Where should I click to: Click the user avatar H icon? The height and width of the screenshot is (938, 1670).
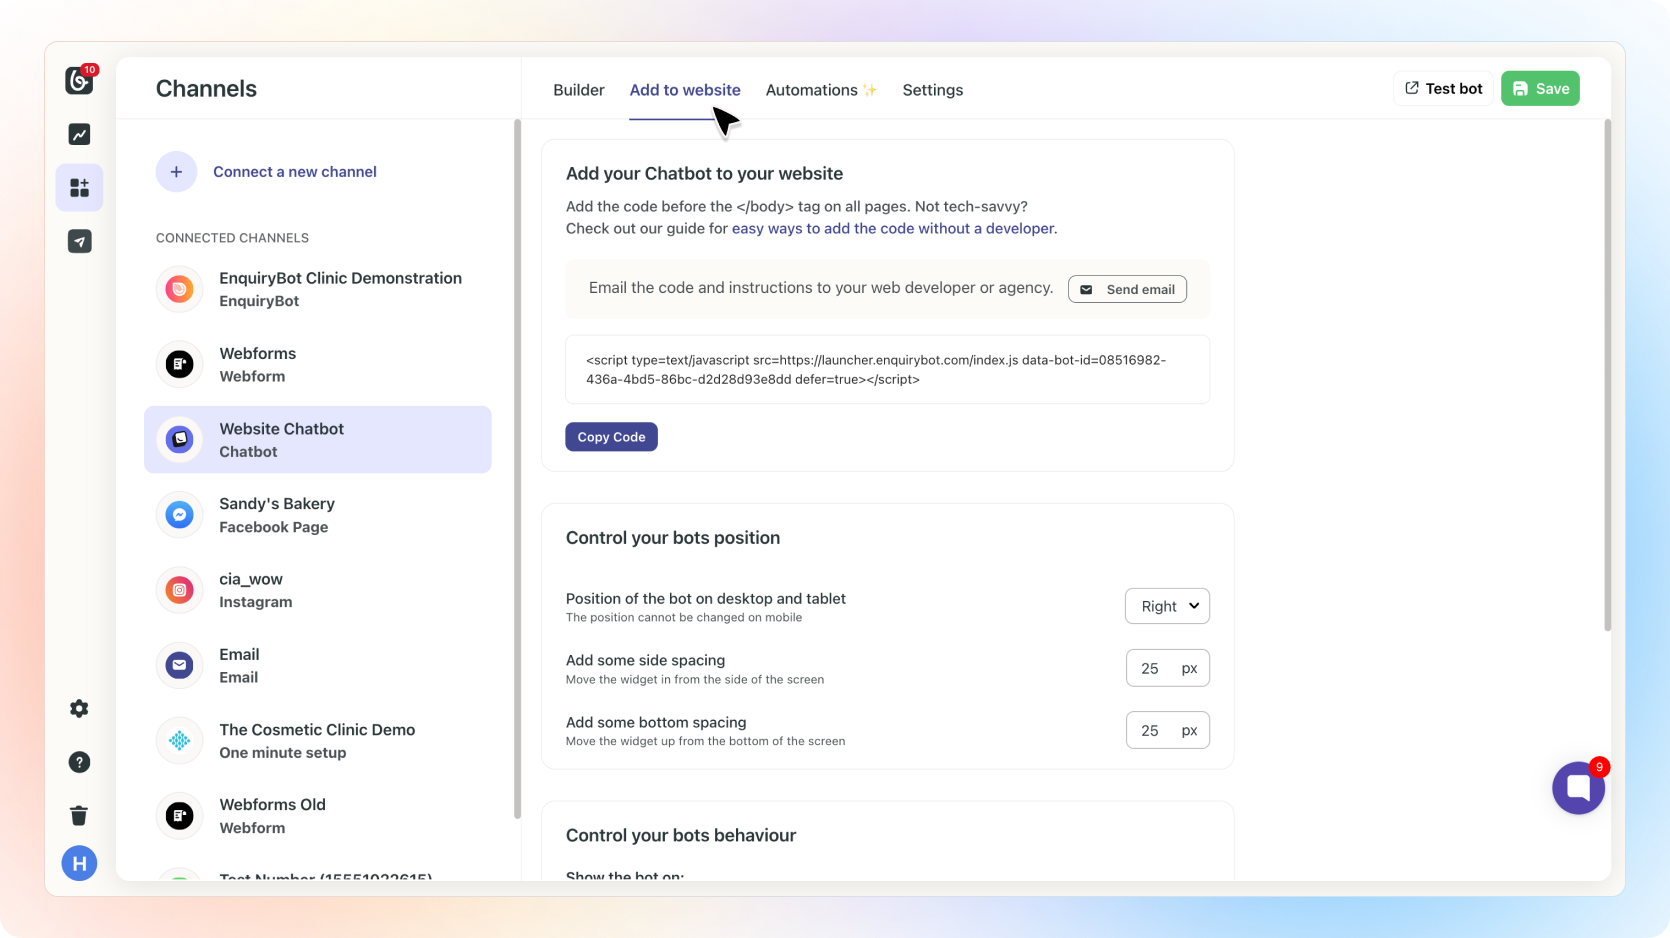[x=79, y=863]
